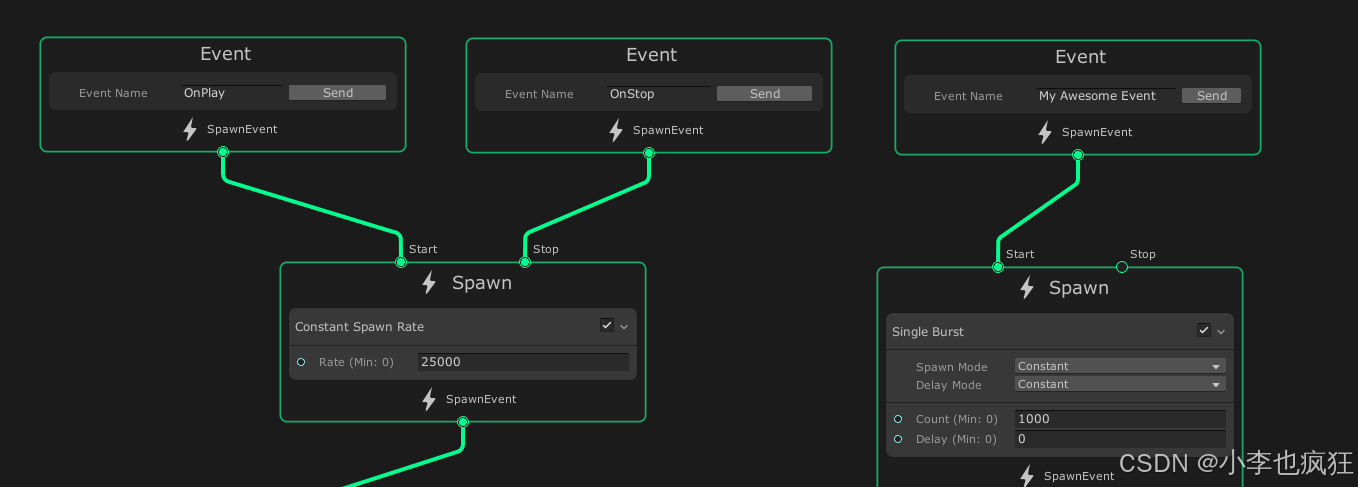Edit the OnPlay event name field
Viewport: 1358px width, 487px height.
click(233, 93)
